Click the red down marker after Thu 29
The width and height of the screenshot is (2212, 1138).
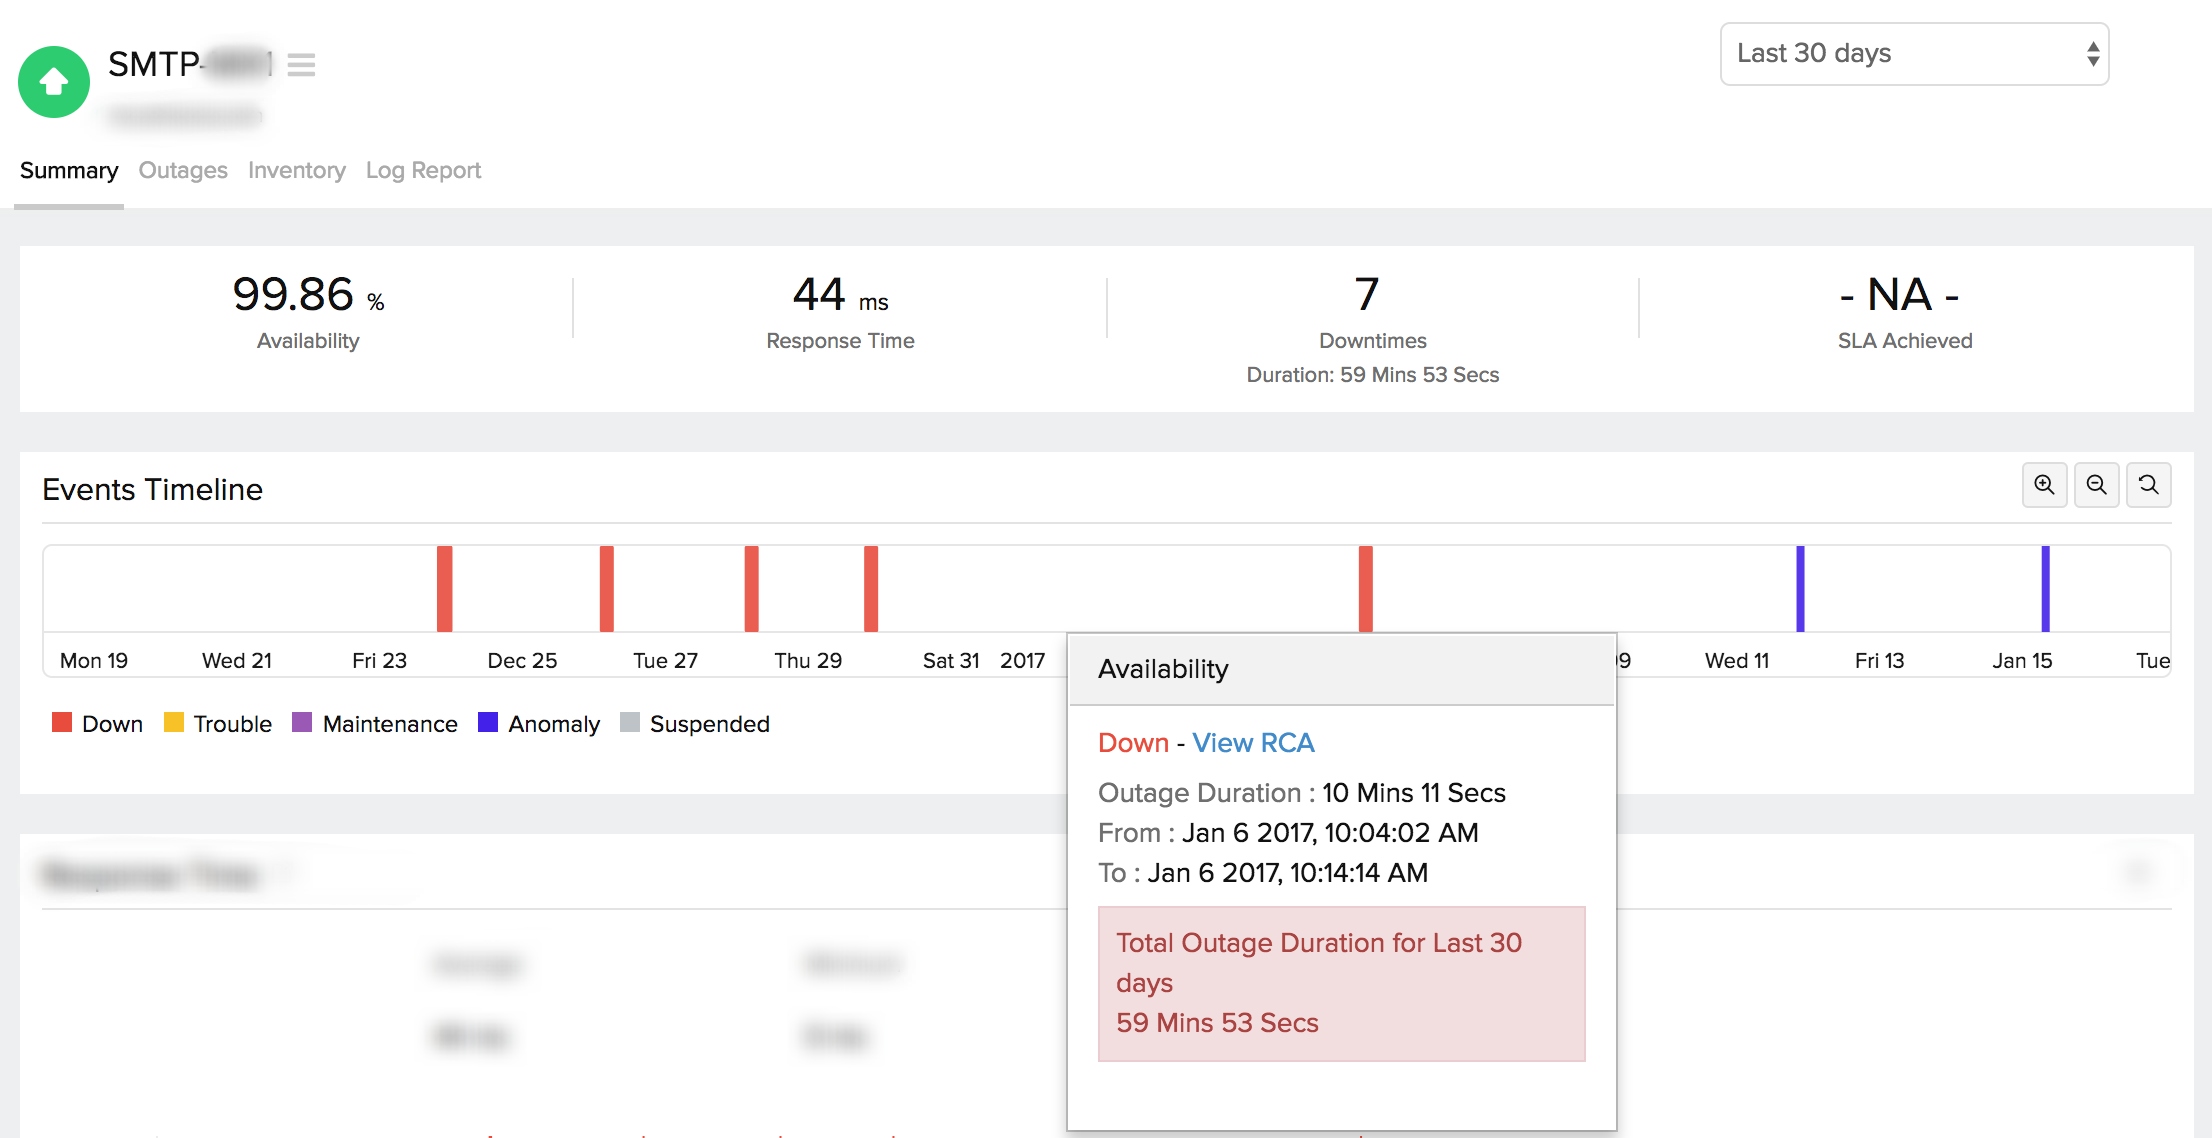pos(871,589)
